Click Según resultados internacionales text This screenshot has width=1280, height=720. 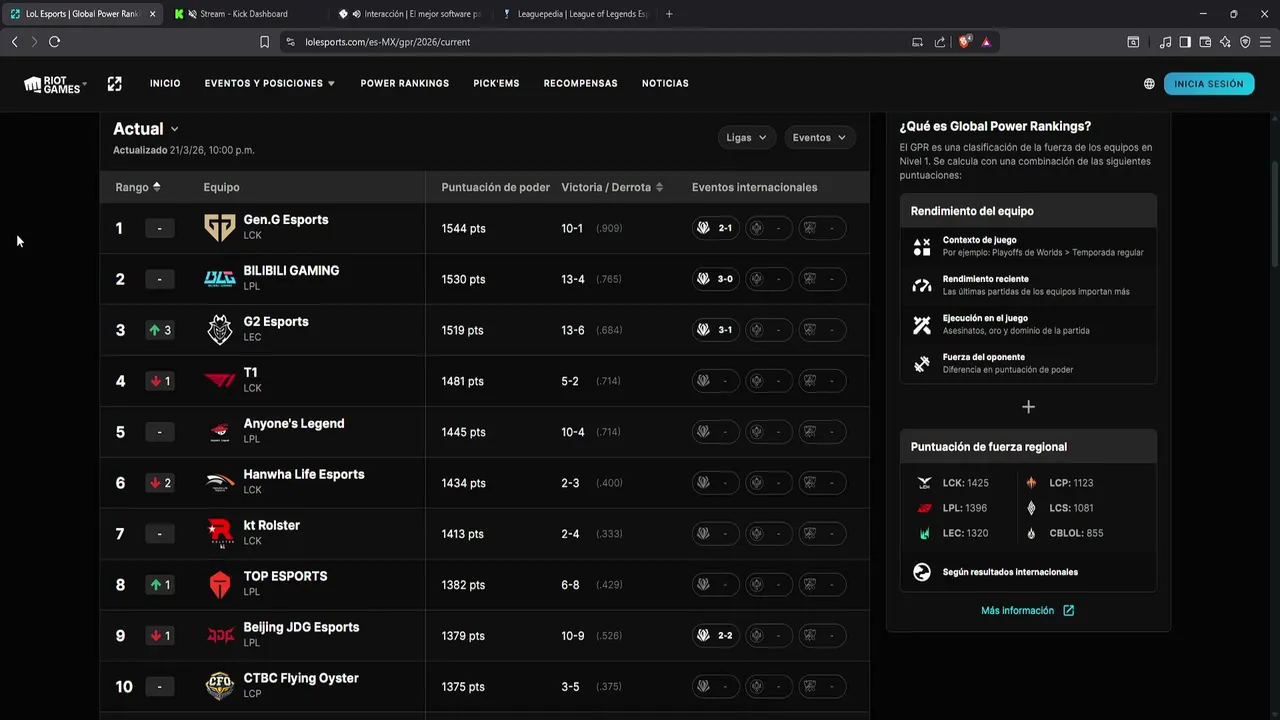pyautogui.click(x=1010, y=573)
